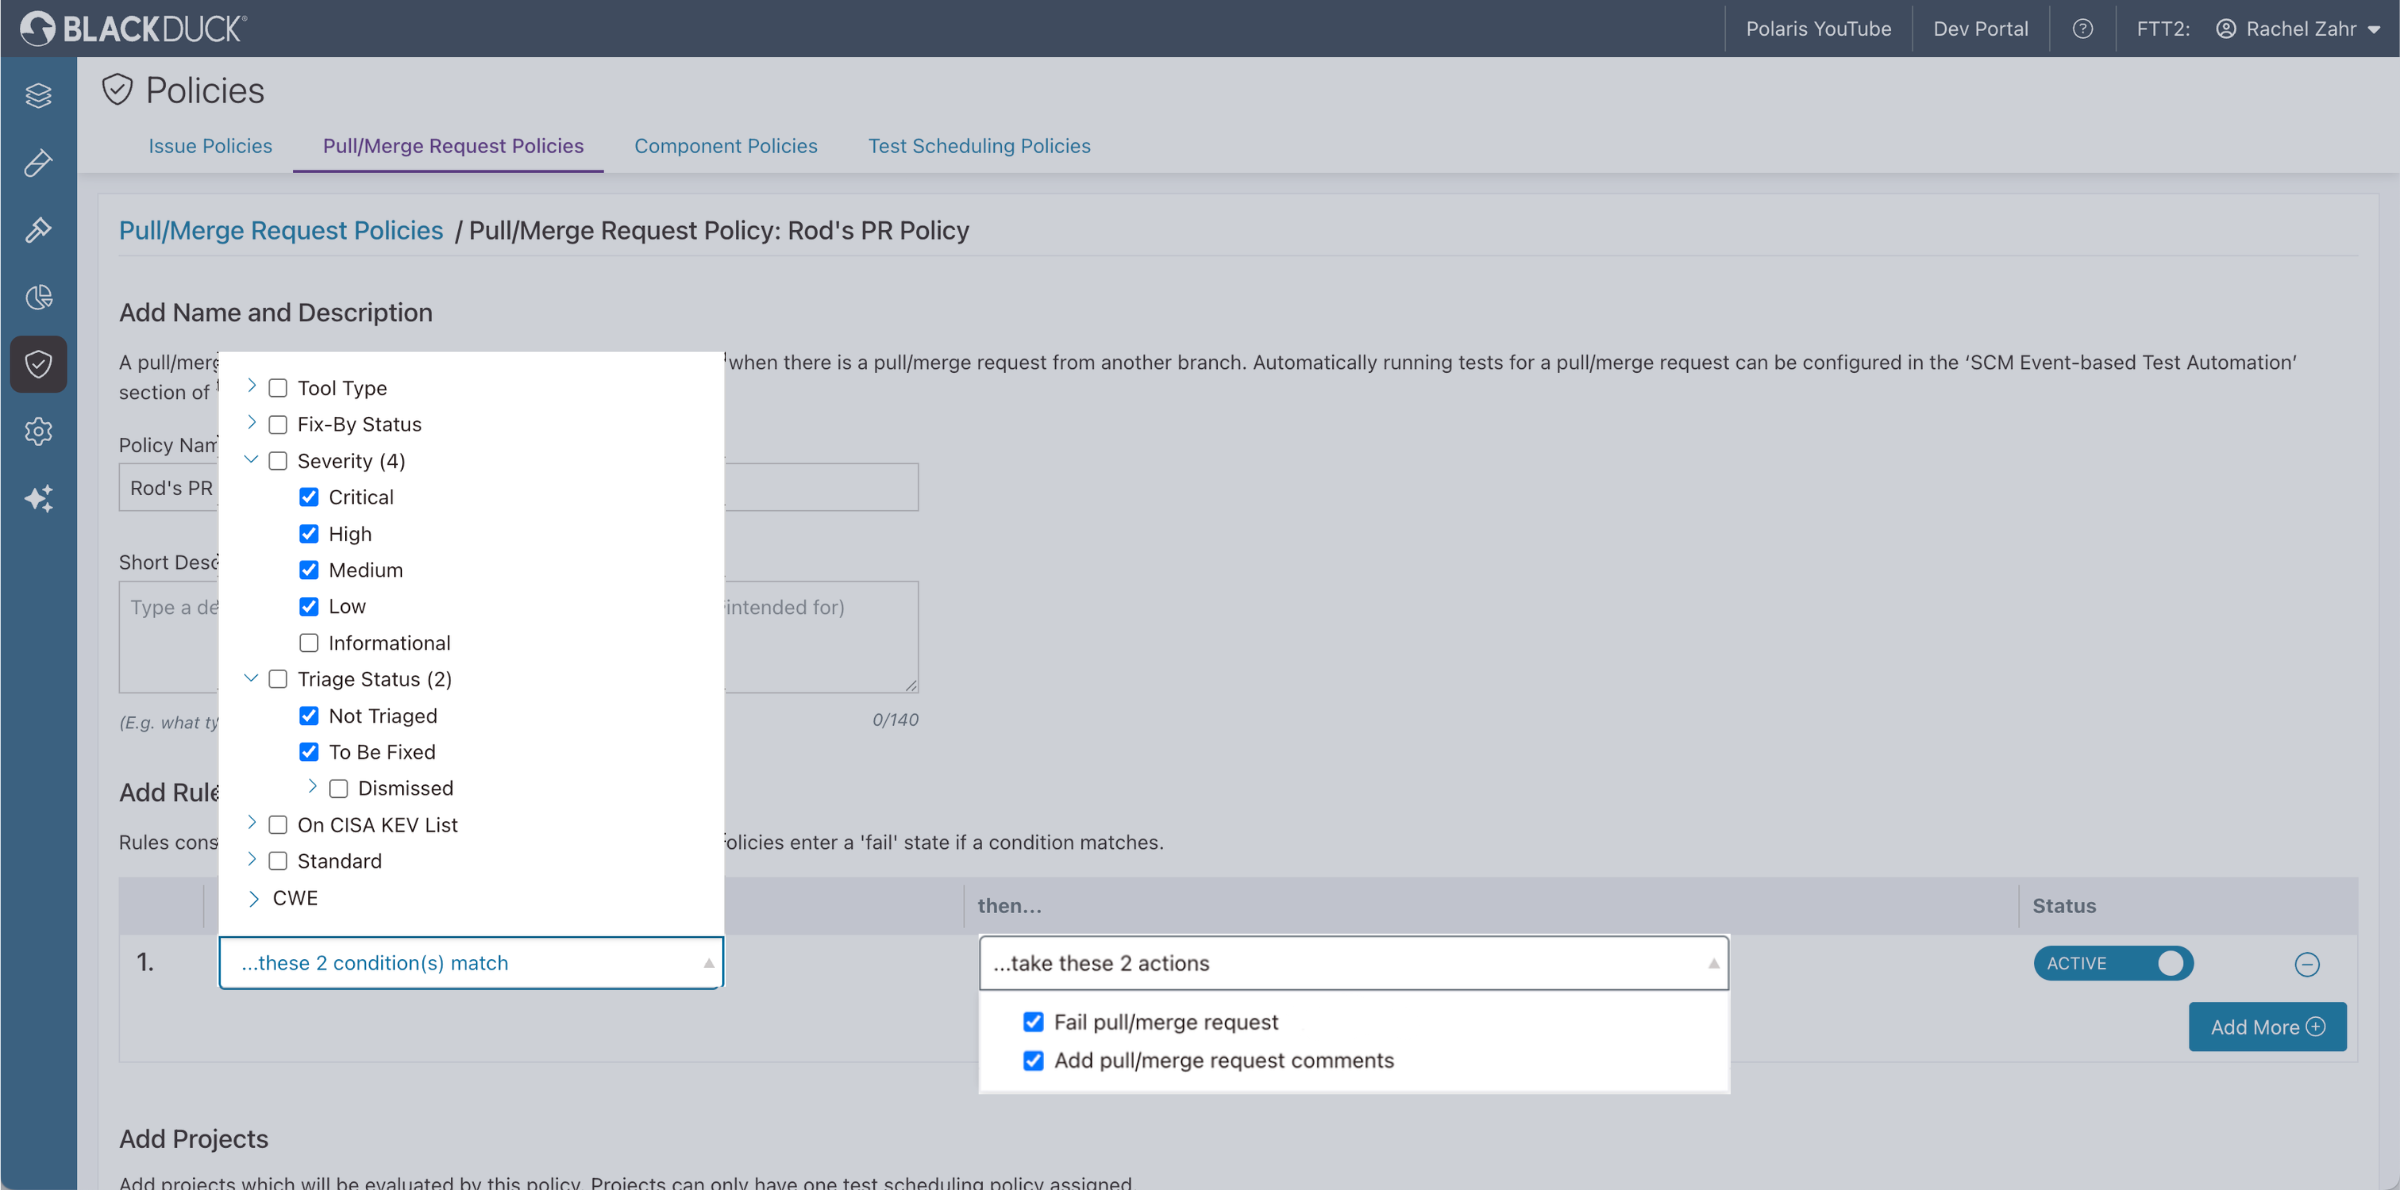The image size is (2400, 1190).
Task: Click the shield icon next to Policies heading
Action: pos(117,90)
